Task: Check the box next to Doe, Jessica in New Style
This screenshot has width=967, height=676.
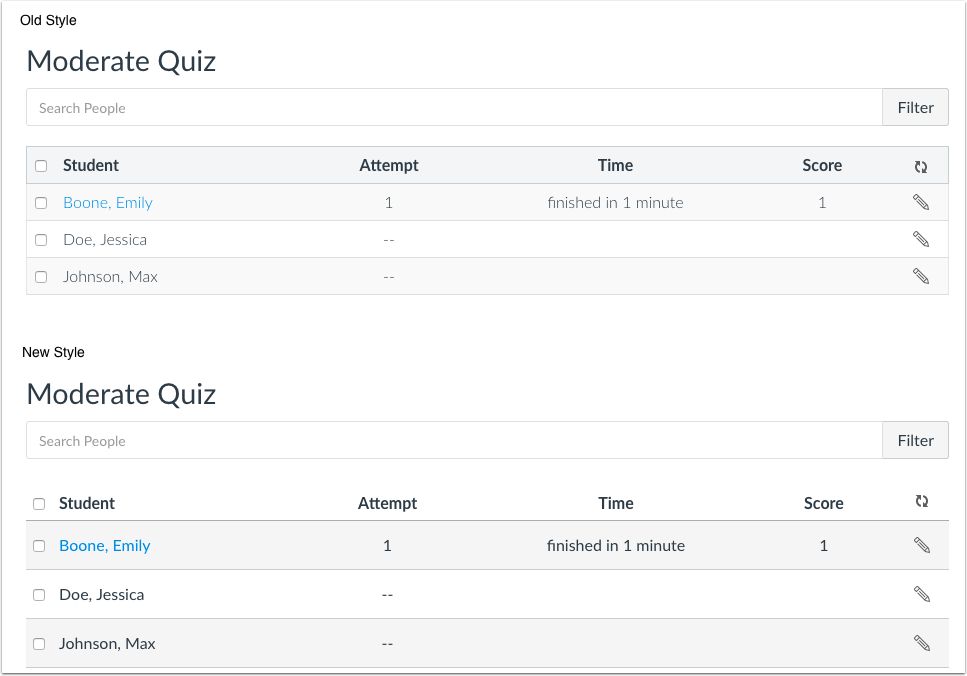Action: pos(39,594)
